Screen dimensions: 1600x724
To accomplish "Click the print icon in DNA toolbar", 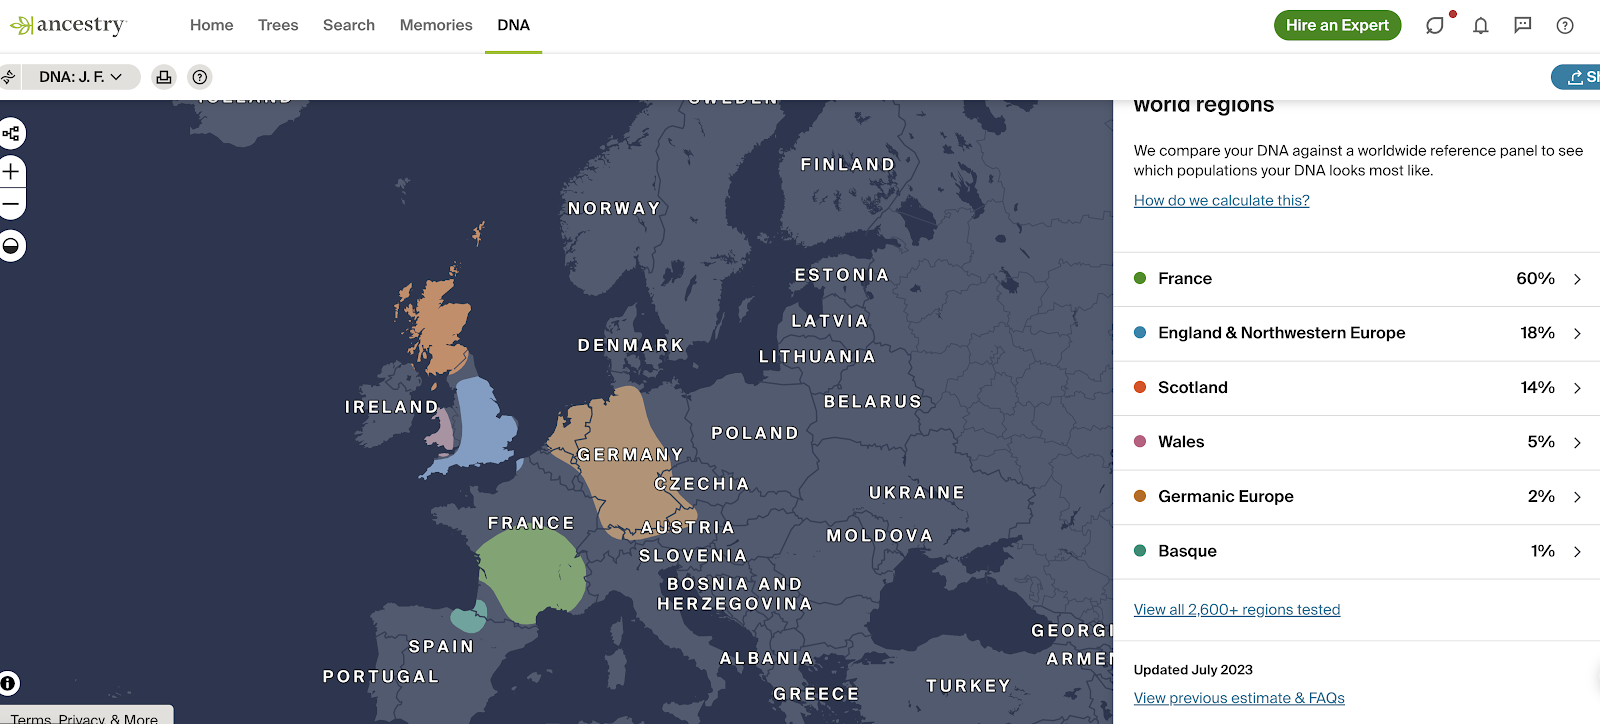I will click(164, 77).
